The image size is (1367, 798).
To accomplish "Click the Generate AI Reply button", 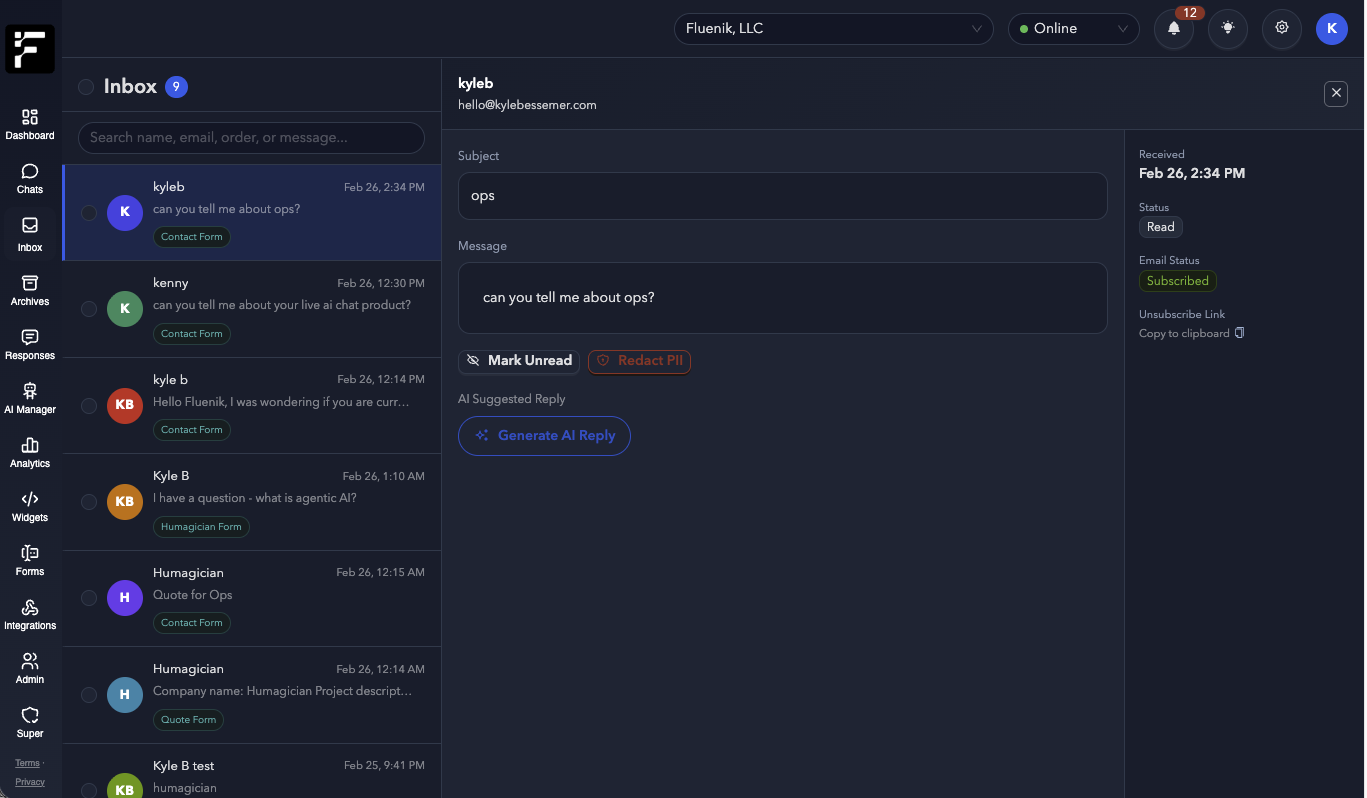I will click(x=544, y=436).
